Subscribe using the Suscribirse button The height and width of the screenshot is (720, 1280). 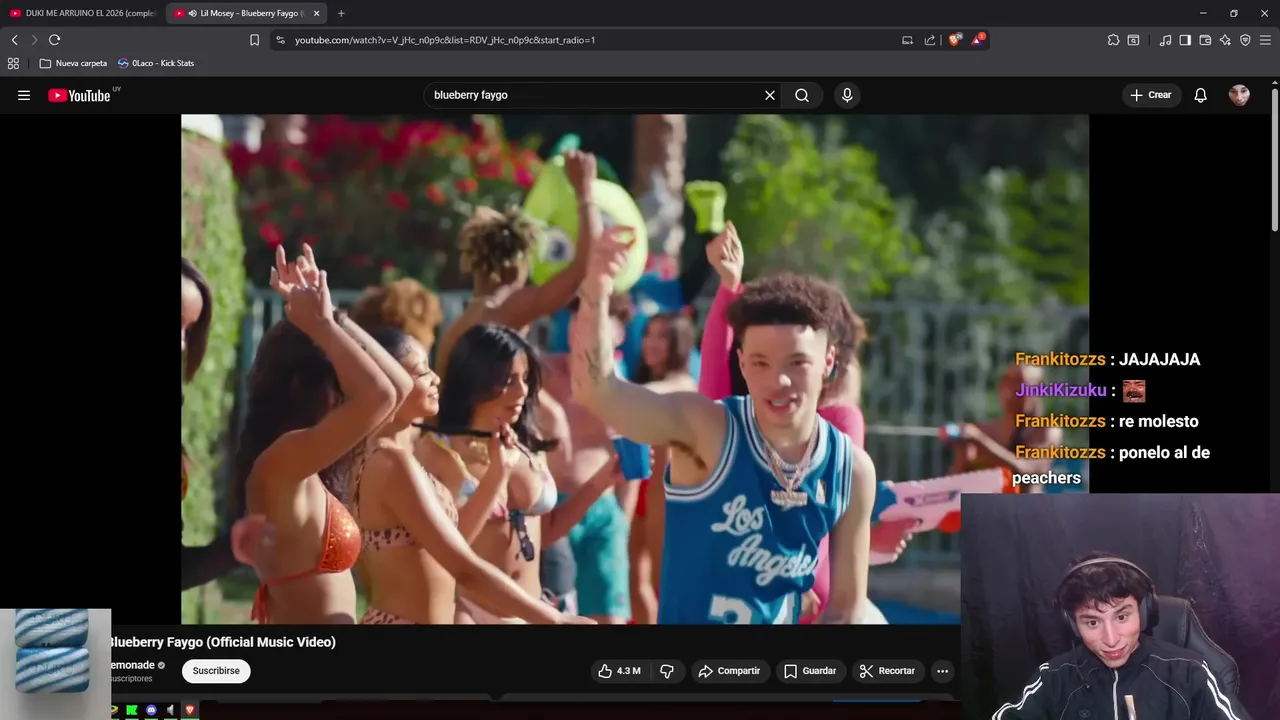tap(216, 671)
